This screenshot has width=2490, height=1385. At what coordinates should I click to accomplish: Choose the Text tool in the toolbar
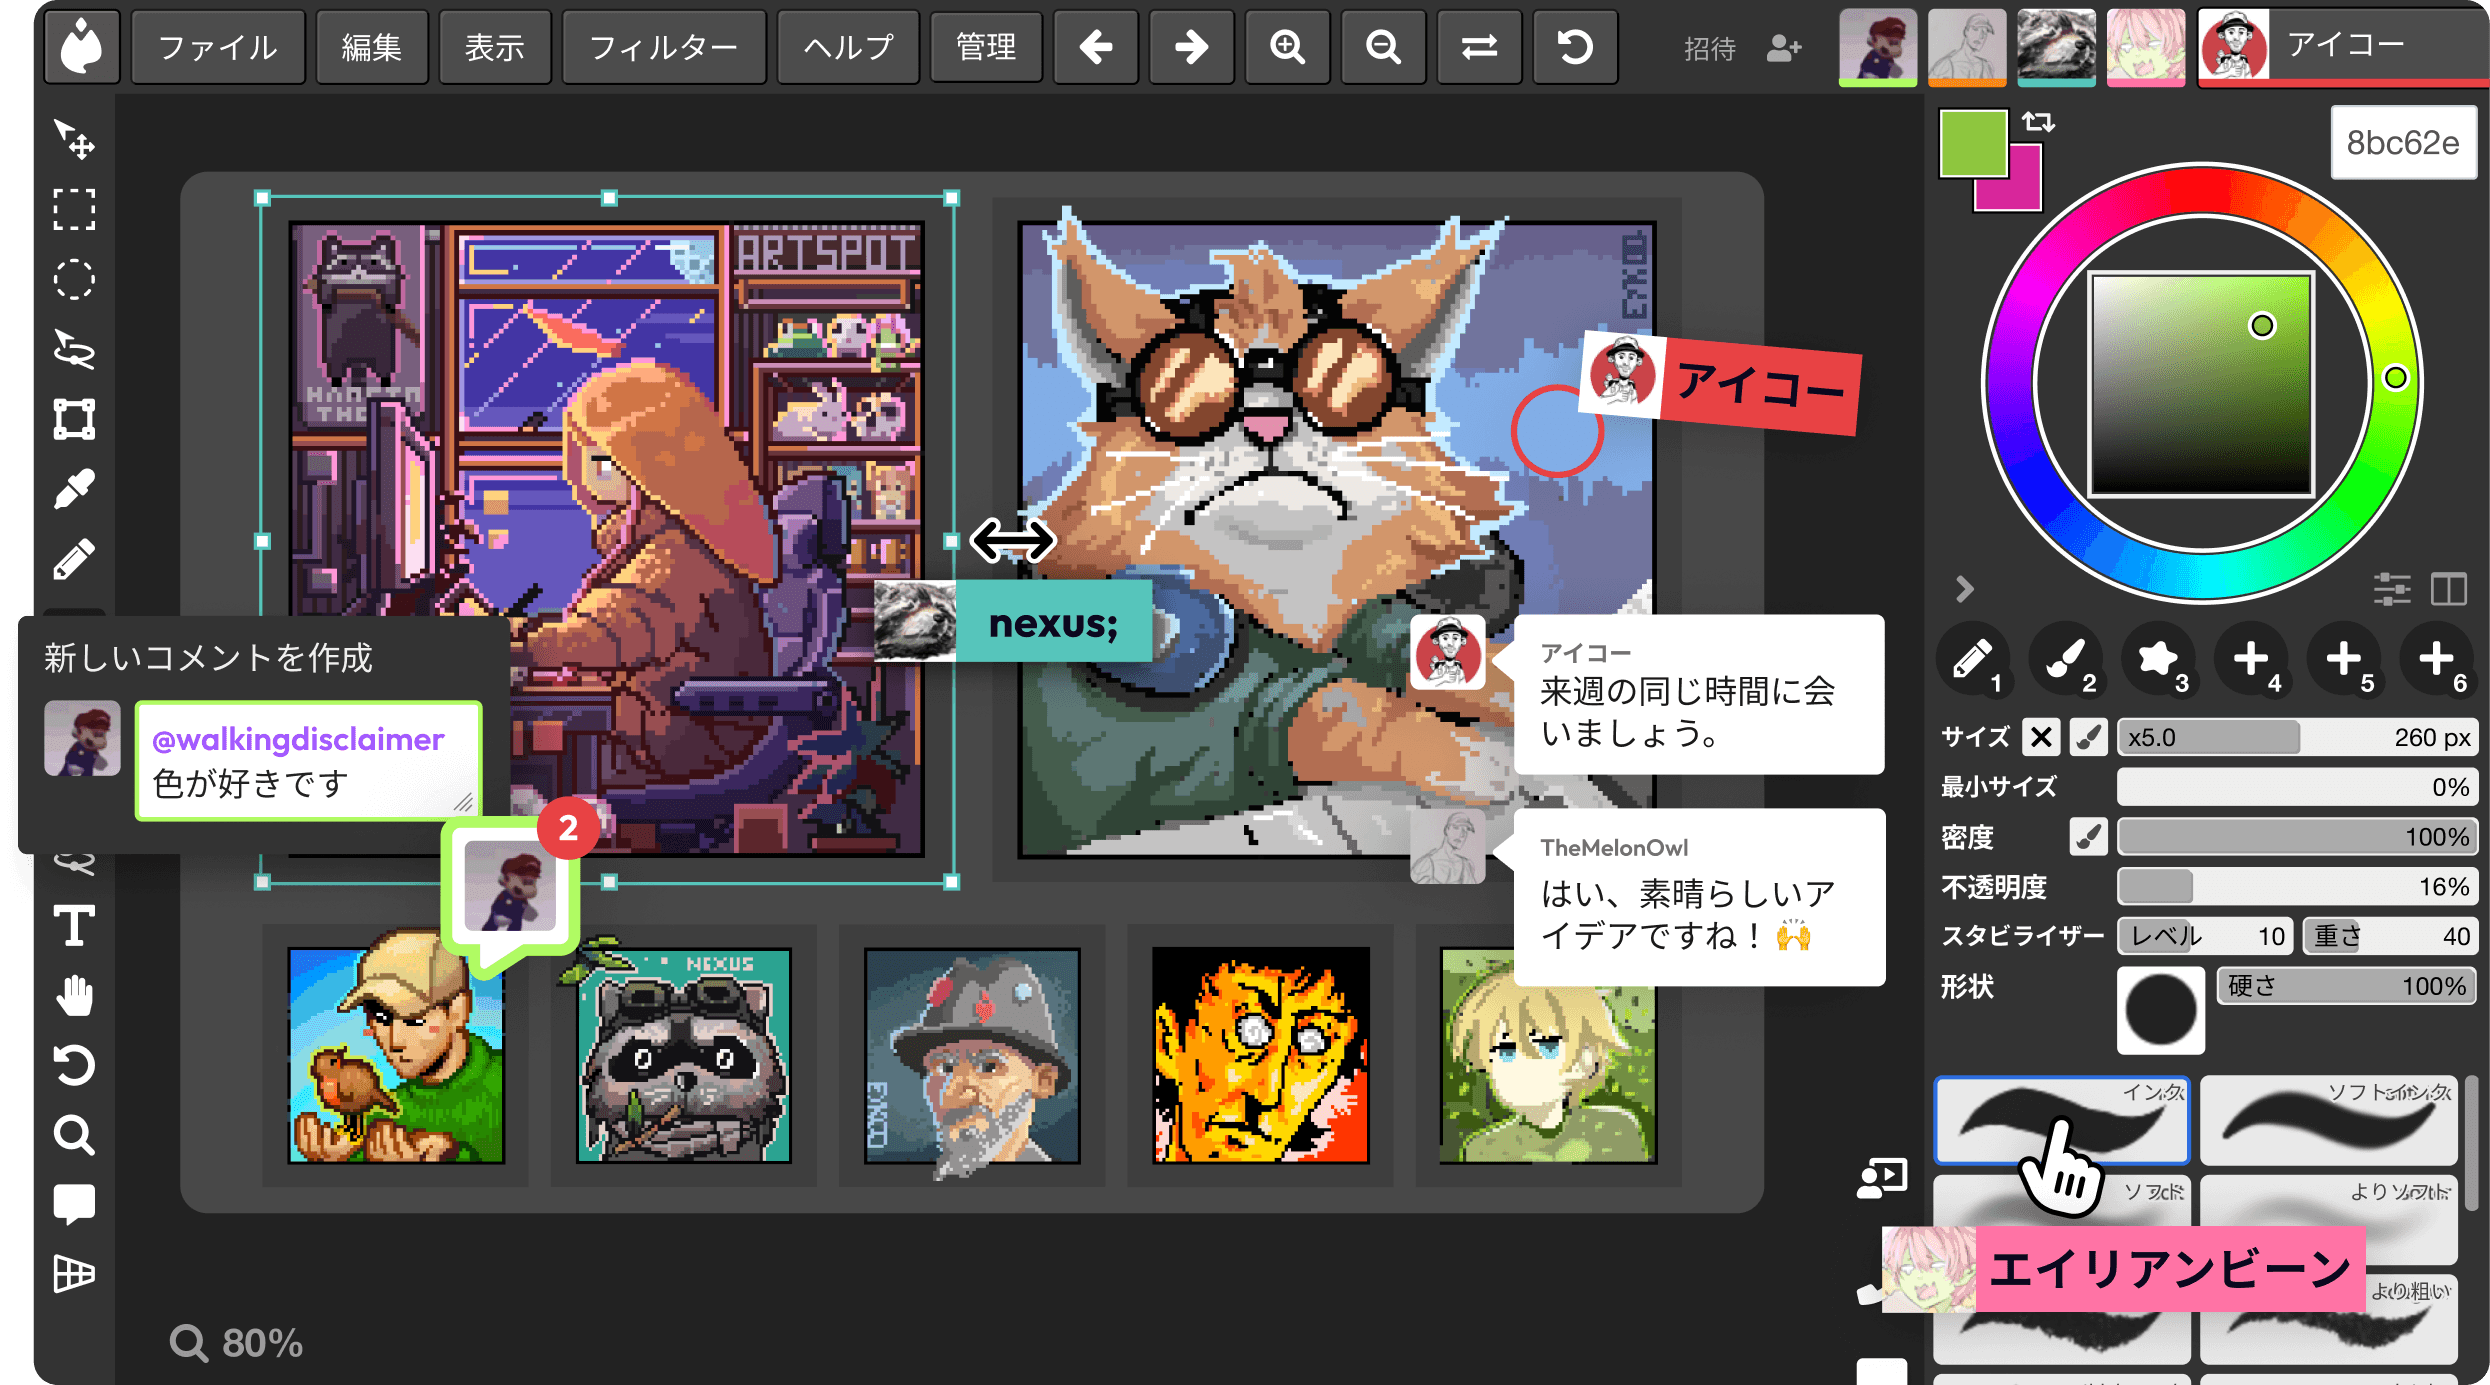(x=74, y=926)
